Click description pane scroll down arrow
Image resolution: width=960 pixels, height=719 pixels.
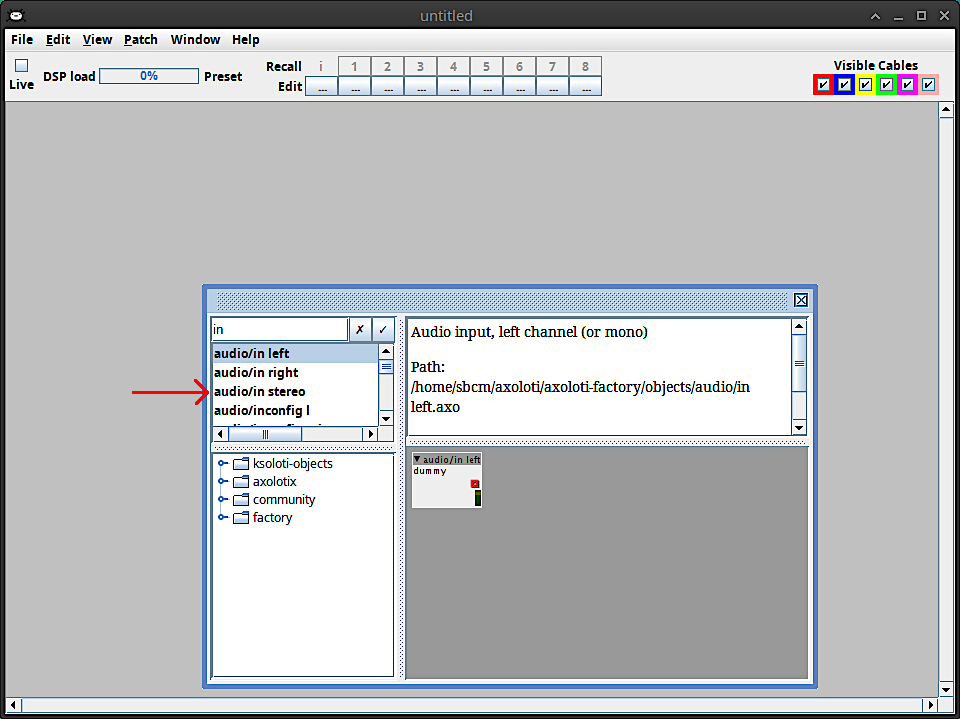pyautogui.click(x=799, y=427)
